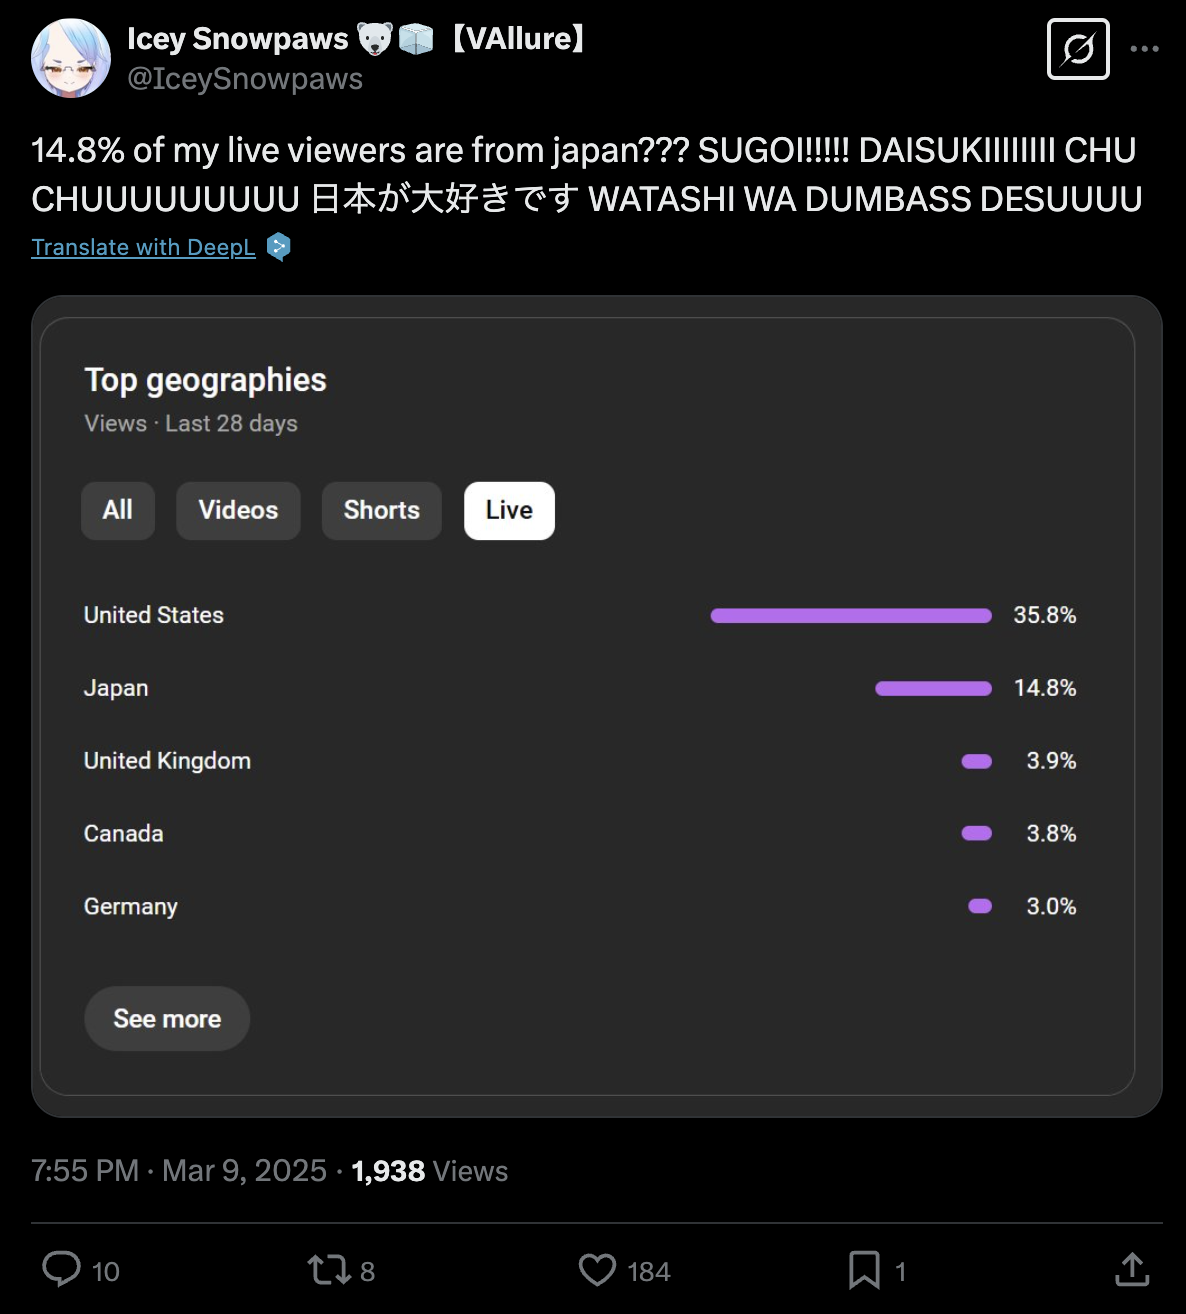Click the DeepL logo icon
The width and height of the screenshot is (1186, 1314).
279,247
